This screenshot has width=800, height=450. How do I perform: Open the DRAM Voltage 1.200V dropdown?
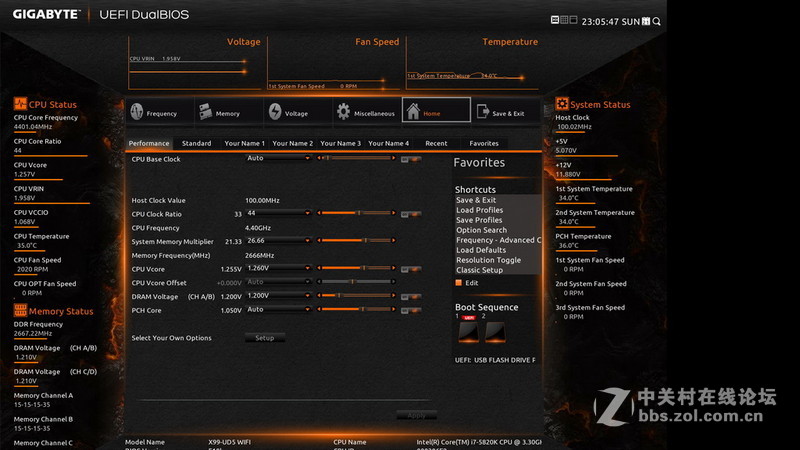pyautogui.click(x=278, y=295)
